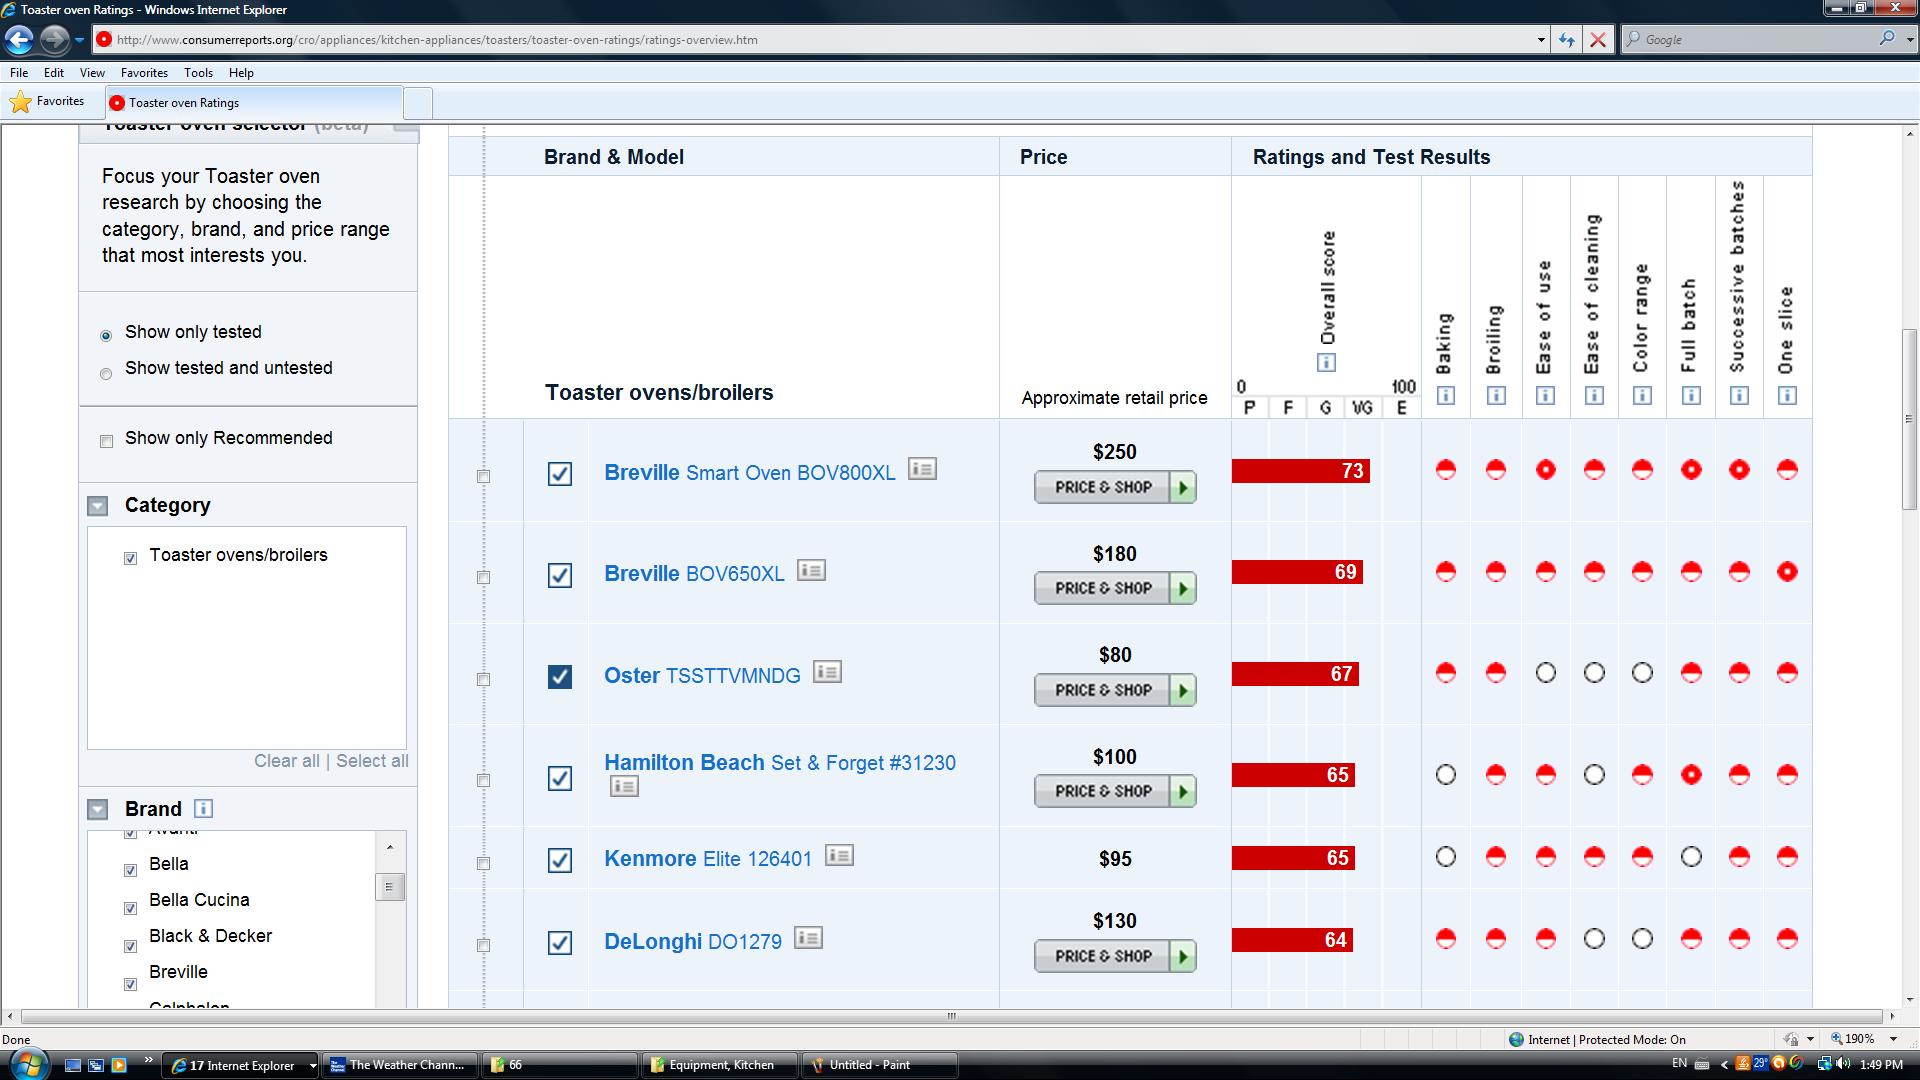The width and height of the screenshot is (1920, 1080).
Task: Go back with the browser Back arrow
Action: click(x=18, y=40)
